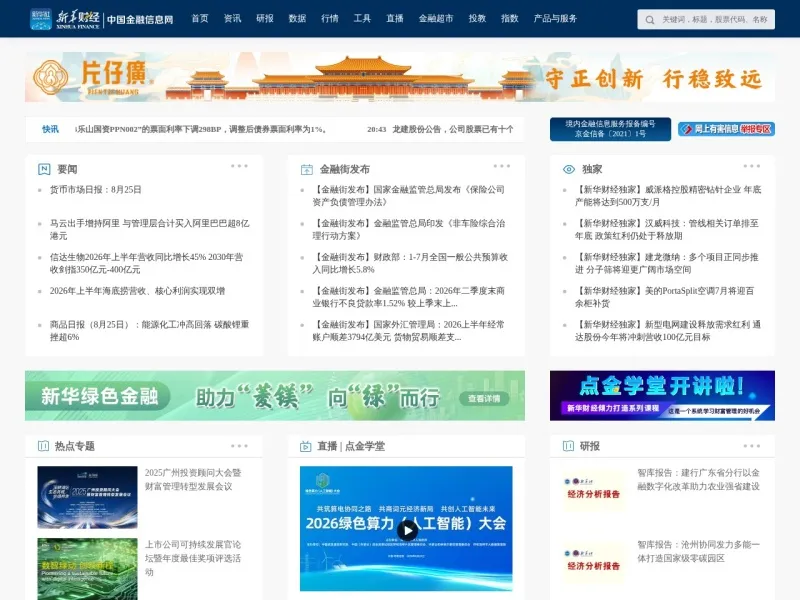This screenshot has width=800, height=600.
Task: Open 新型电网建设释放需求红利 article
Action: coord(668,331)
